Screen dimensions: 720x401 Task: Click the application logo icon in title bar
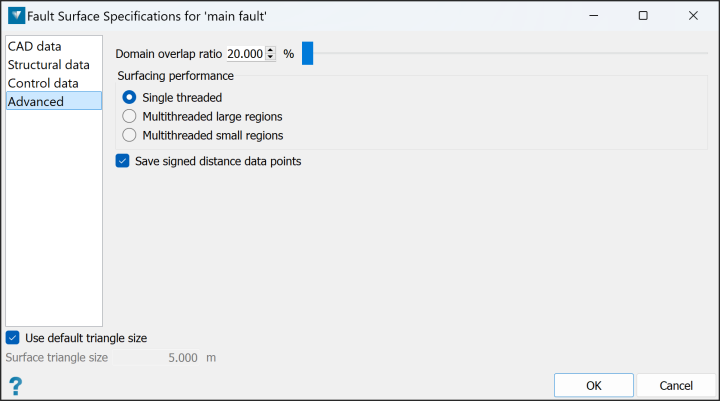pyautogui.click(x=17, y=16)
